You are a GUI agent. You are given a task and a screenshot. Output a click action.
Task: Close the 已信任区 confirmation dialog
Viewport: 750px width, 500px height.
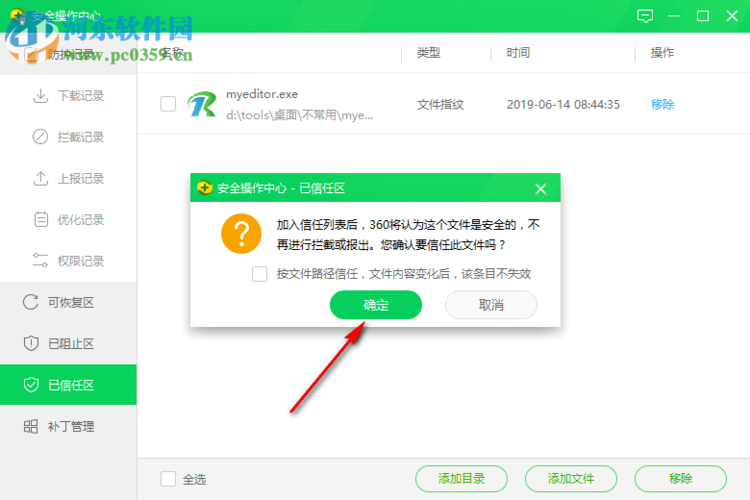540,189
